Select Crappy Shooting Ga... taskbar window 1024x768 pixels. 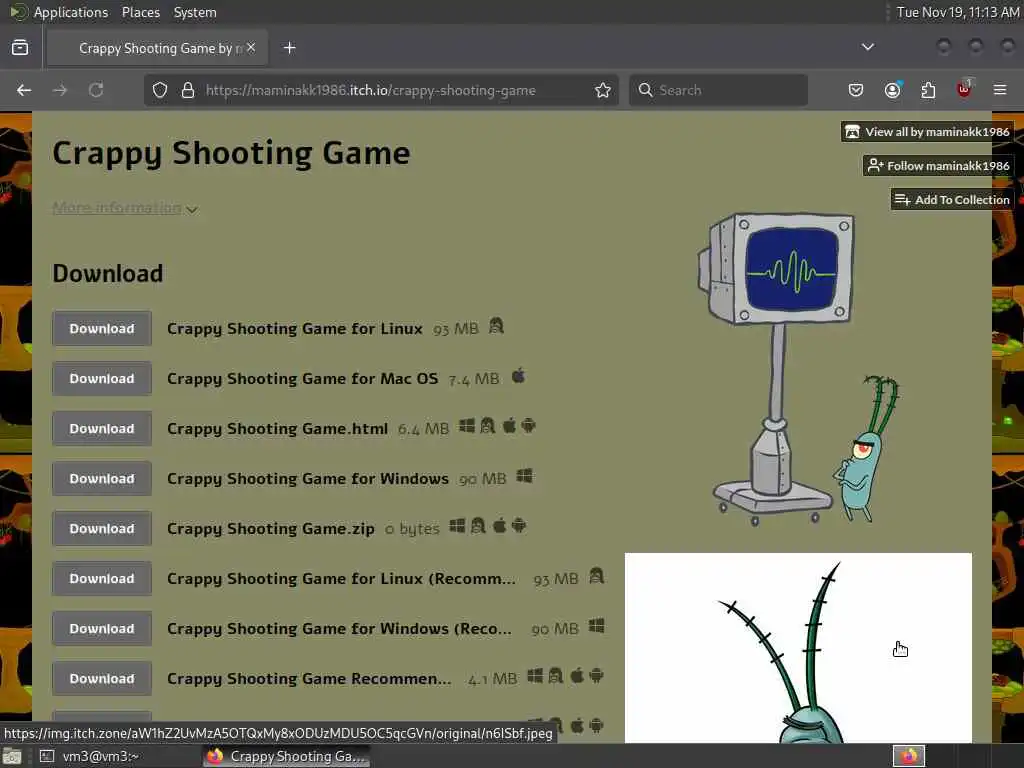(286, 756)
